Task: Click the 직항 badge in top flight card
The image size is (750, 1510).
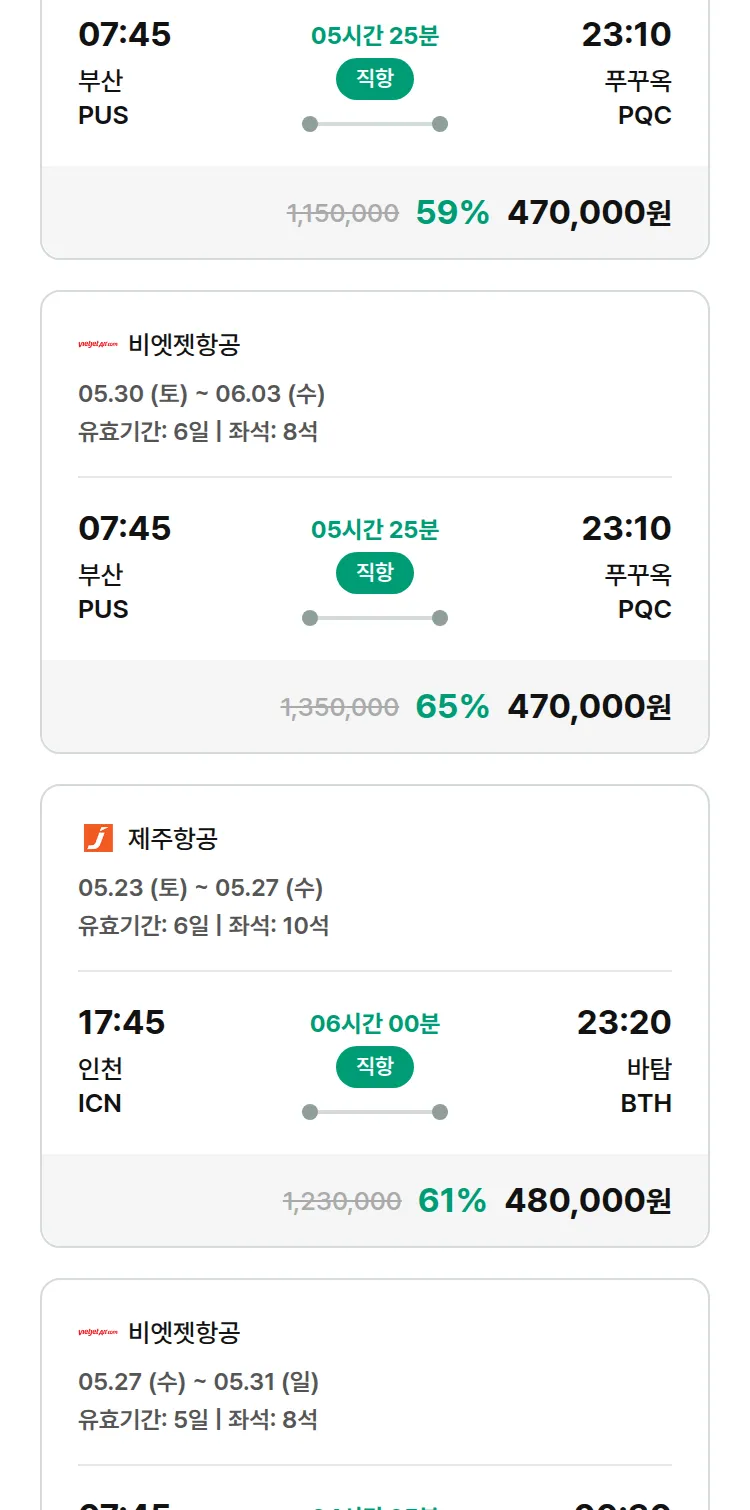Action: [375, 79]
